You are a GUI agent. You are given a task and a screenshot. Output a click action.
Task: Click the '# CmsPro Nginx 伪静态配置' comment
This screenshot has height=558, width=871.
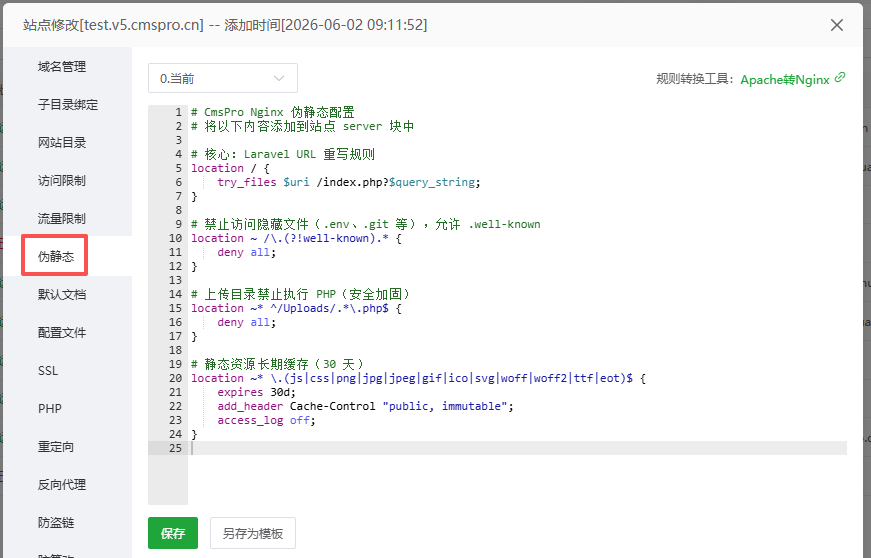tap(273, 112)
